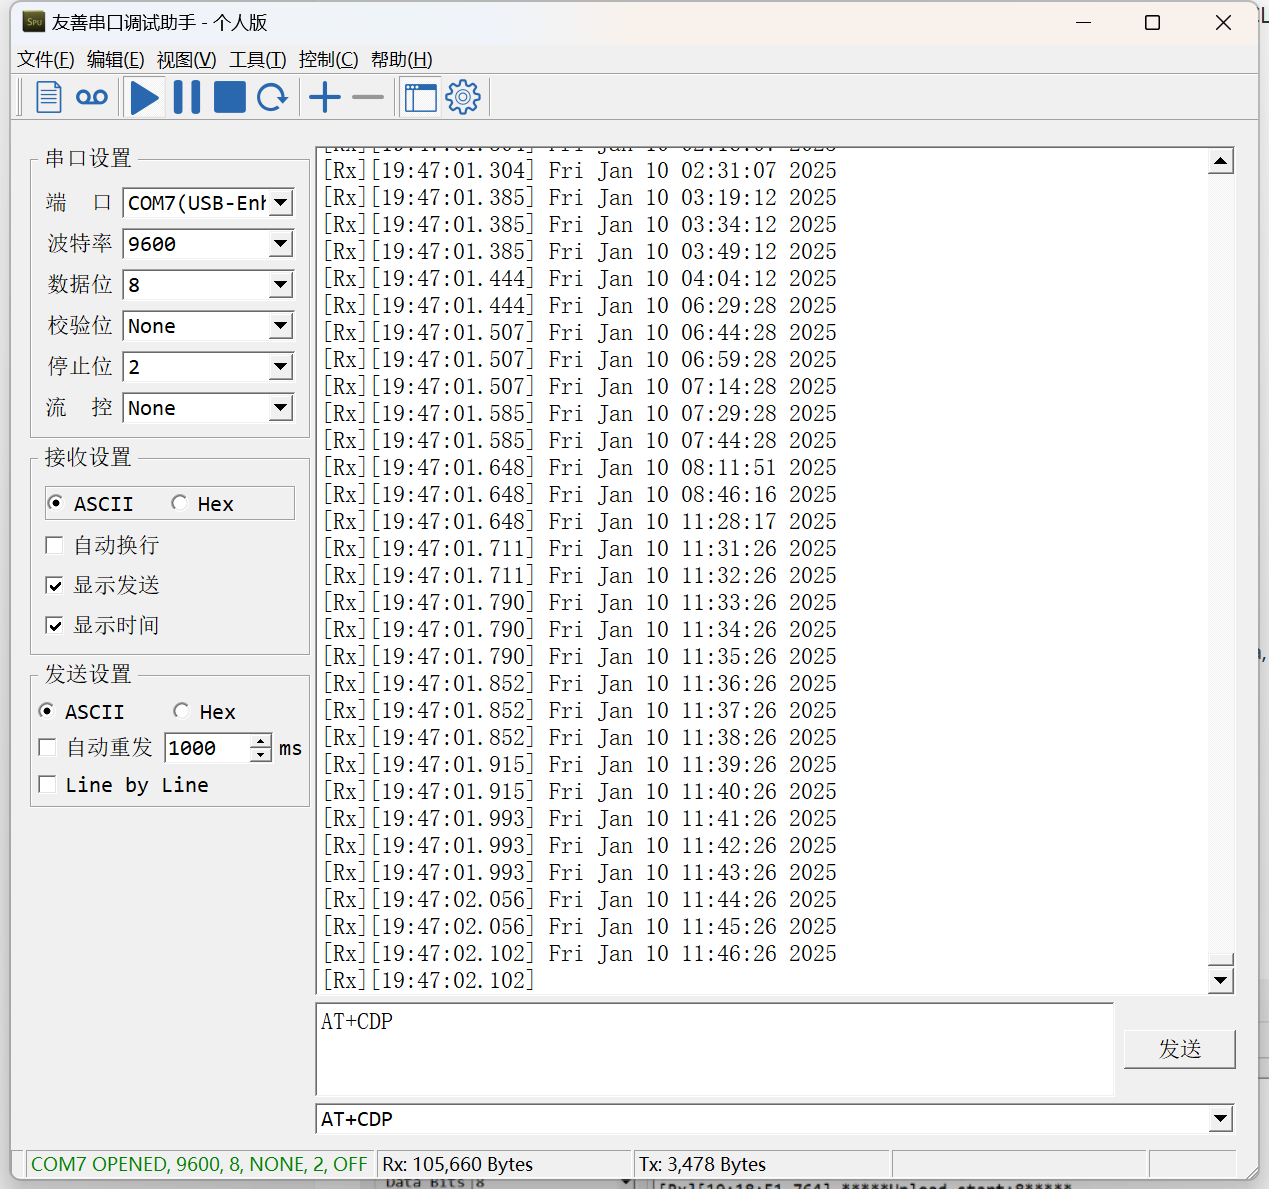The height and width of the screenshot is (1189, 1269).
Task: Click the Rx: 105,660 Bytes status counter
Action: [458, 1164]
